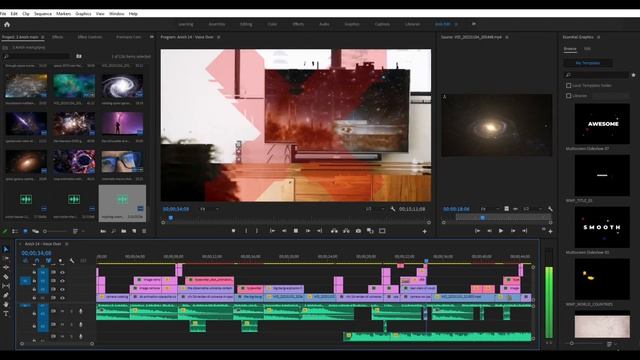Screen dimensions: 640x360
Task: Open the Edit menu
Action: (x=14, y=13)
